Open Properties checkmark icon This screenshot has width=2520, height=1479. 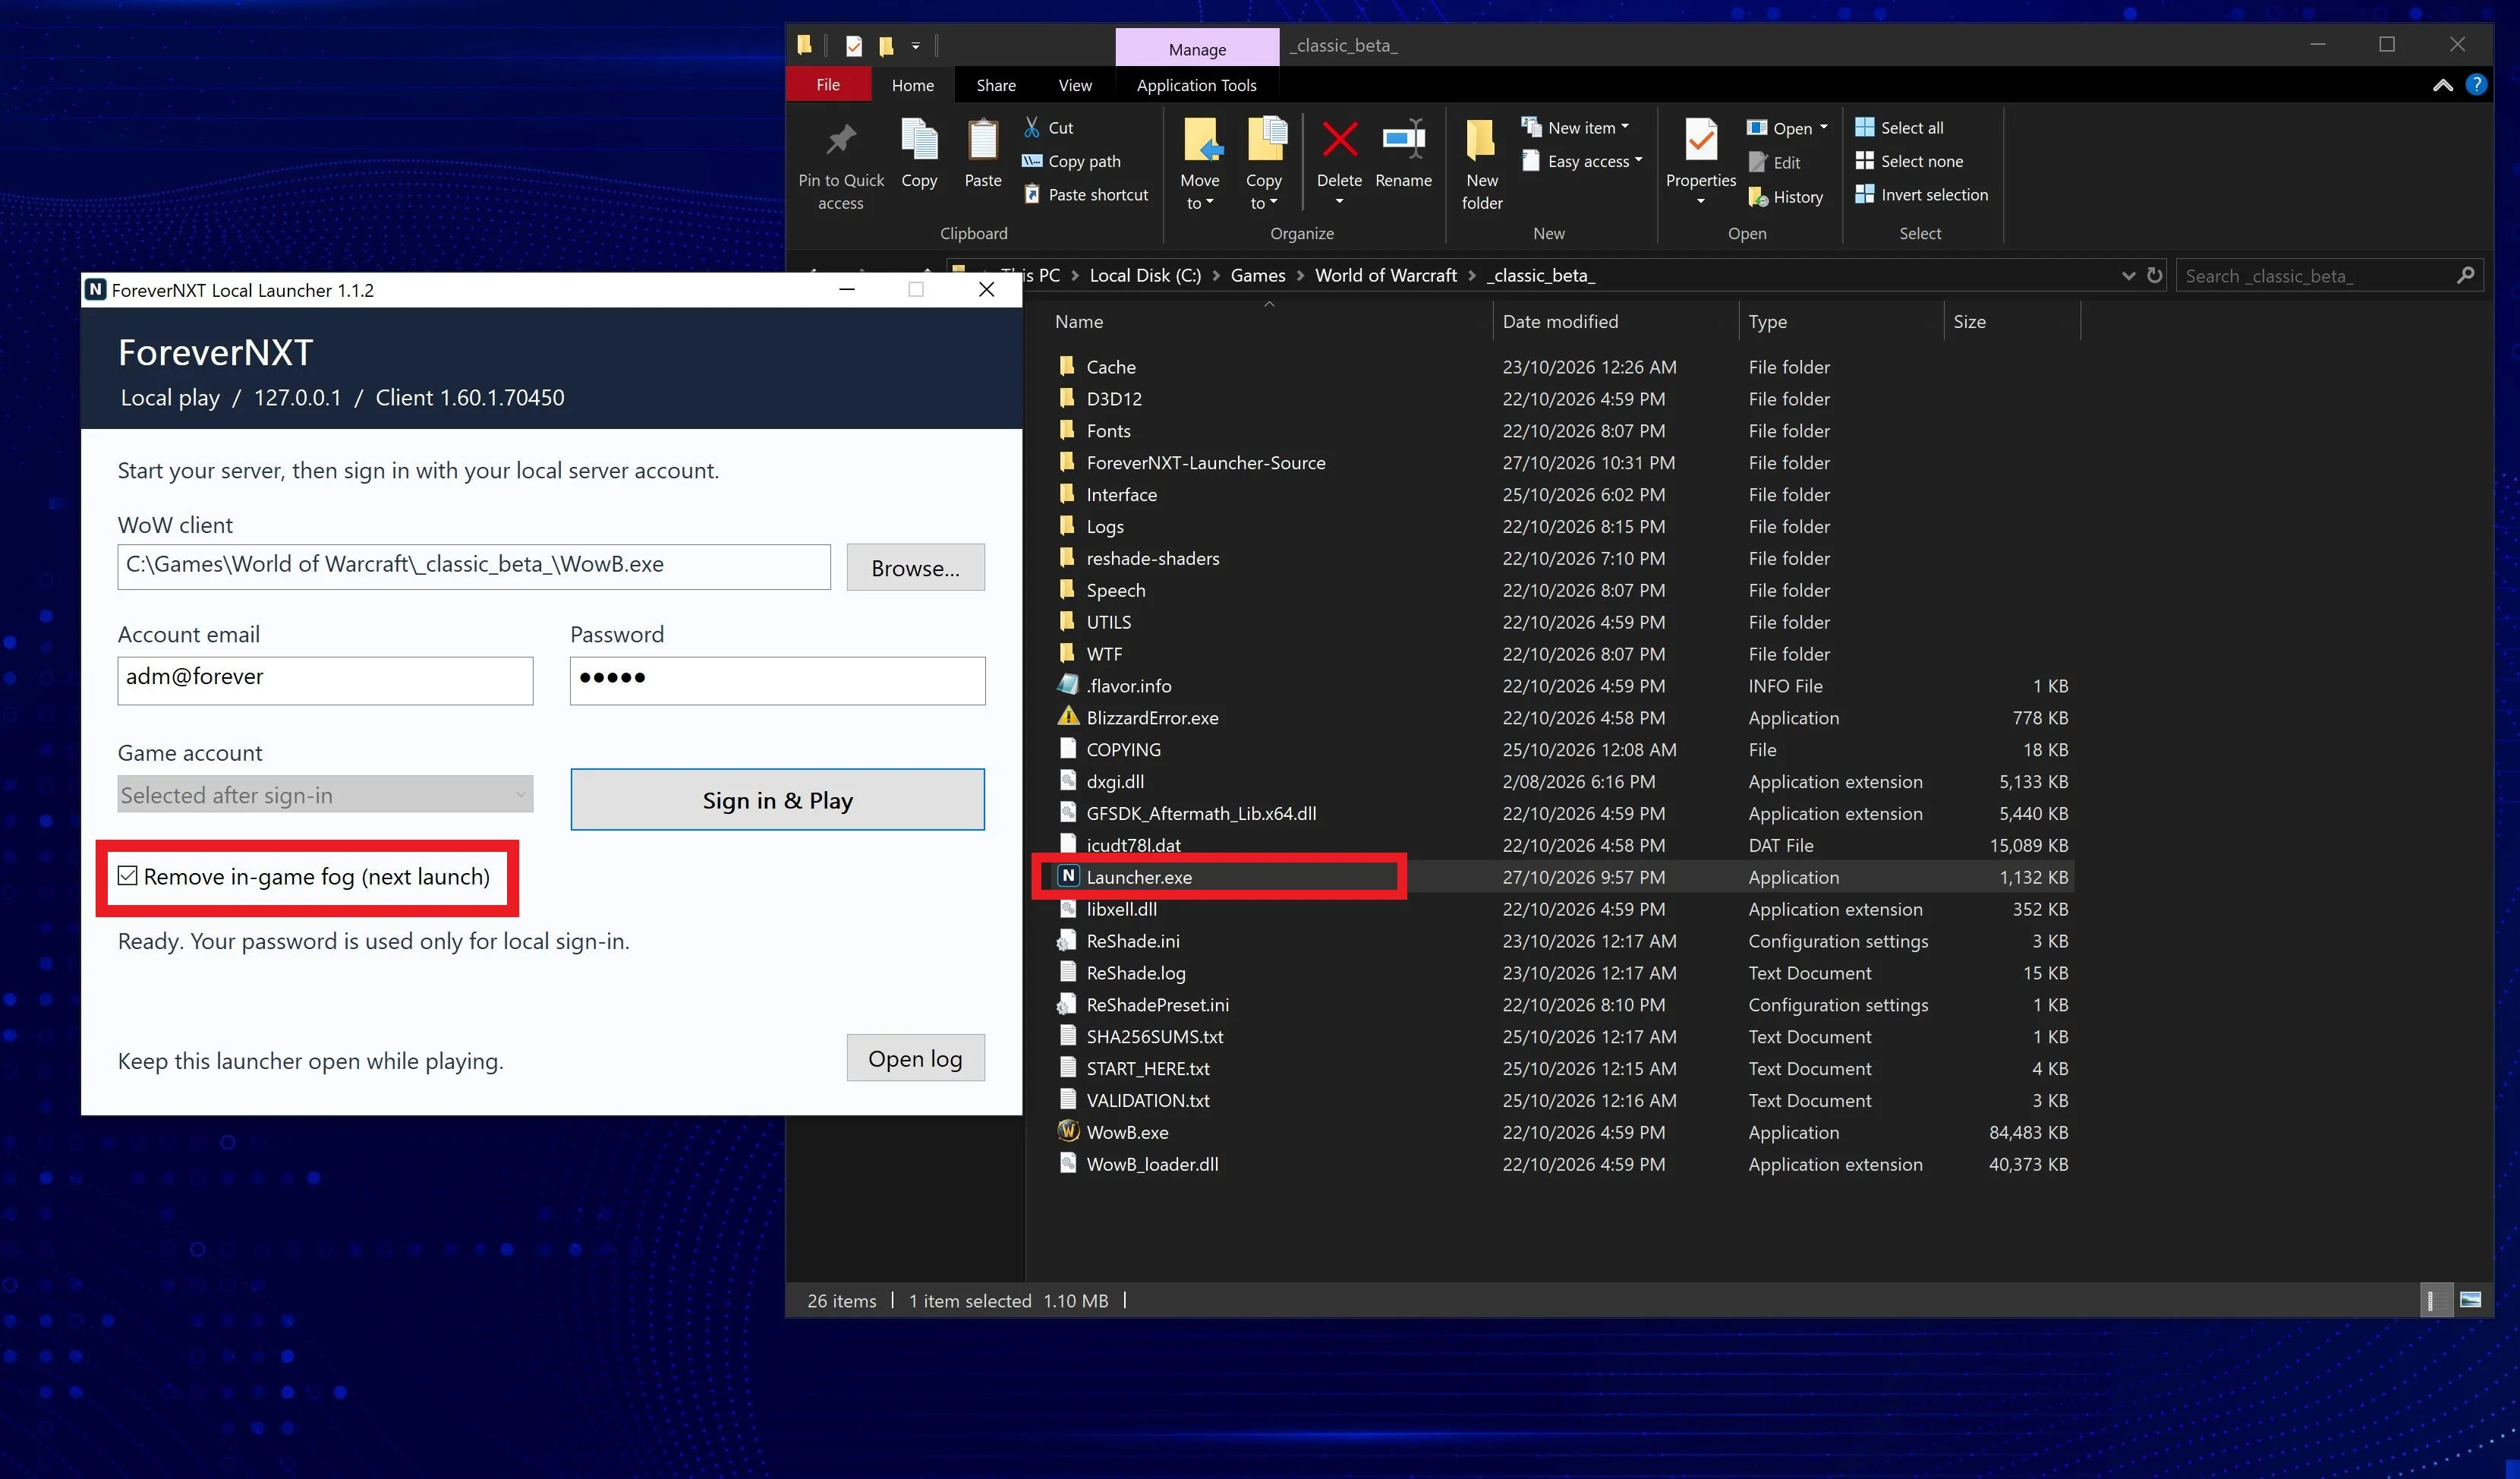pyautogui.click(x=1700, y=140)
